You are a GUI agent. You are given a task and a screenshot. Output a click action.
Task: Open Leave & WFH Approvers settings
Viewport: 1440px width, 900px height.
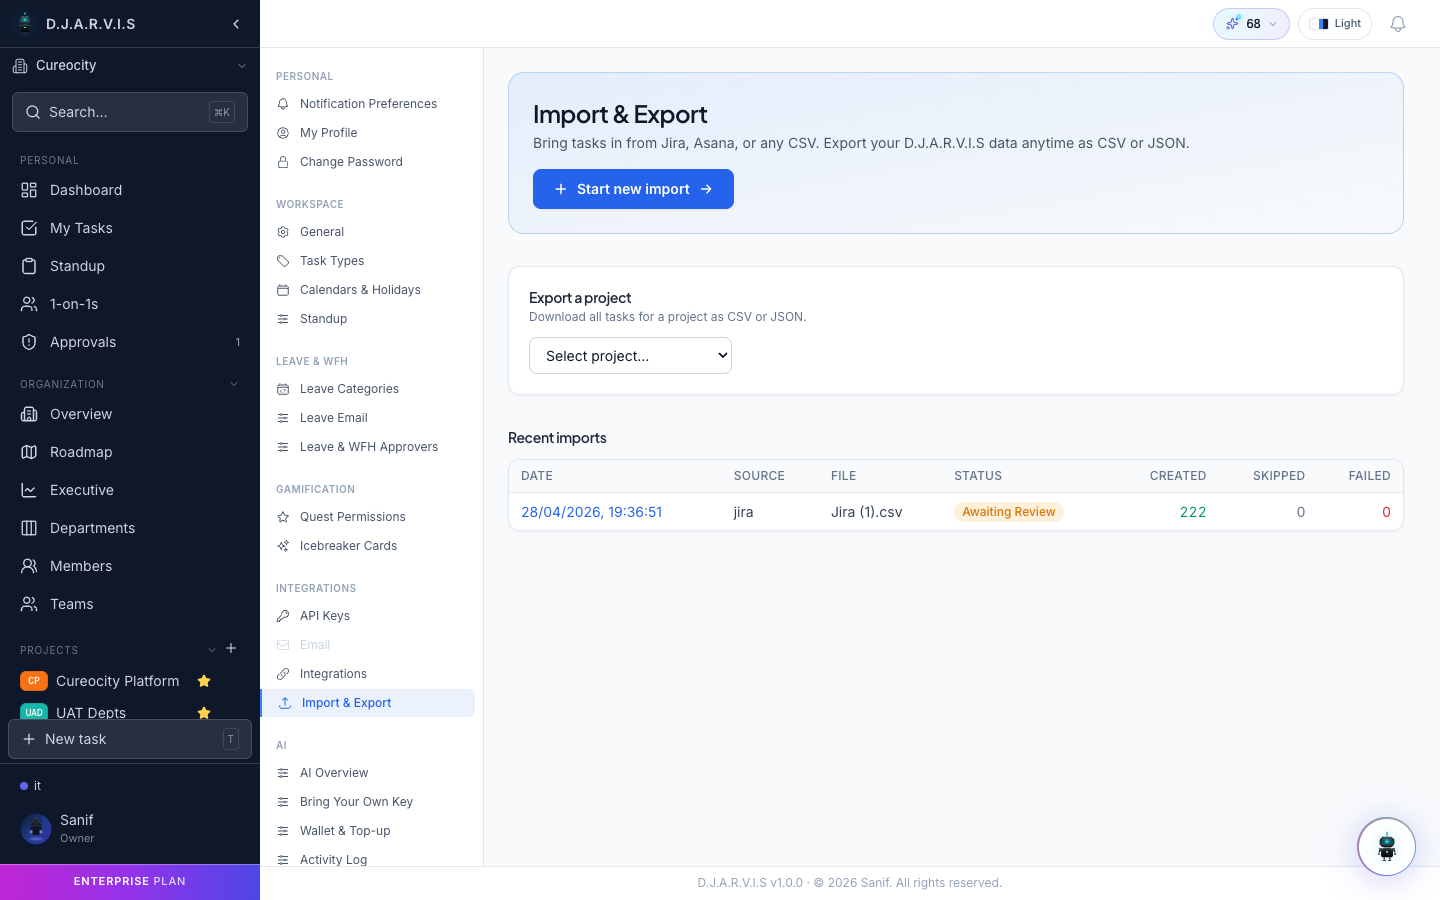point(368,447)
